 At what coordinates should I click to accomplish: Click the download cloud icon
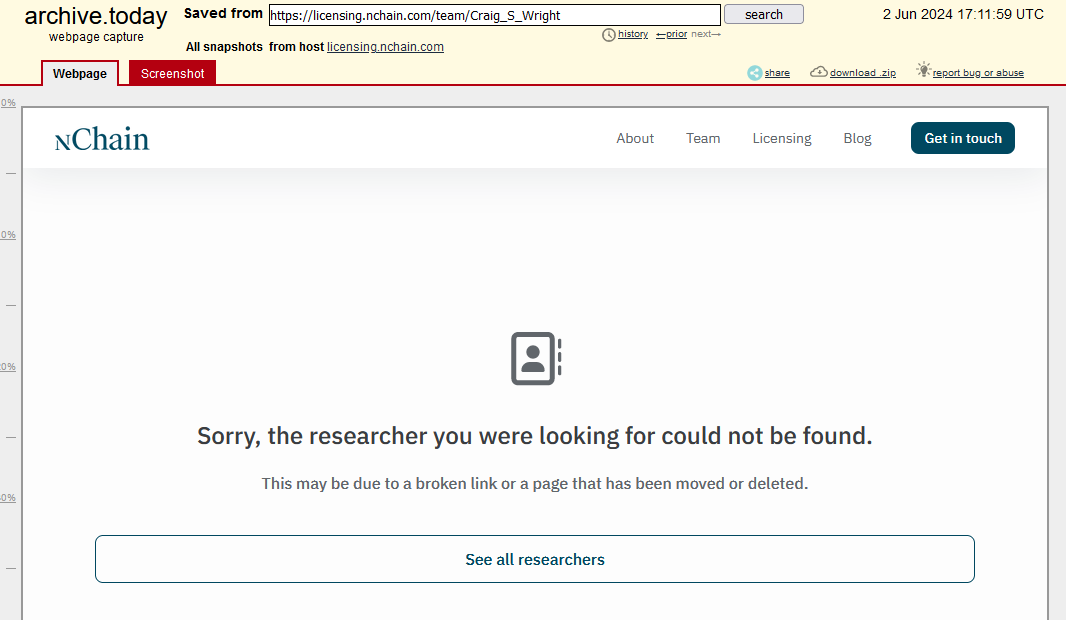[819, 71]
